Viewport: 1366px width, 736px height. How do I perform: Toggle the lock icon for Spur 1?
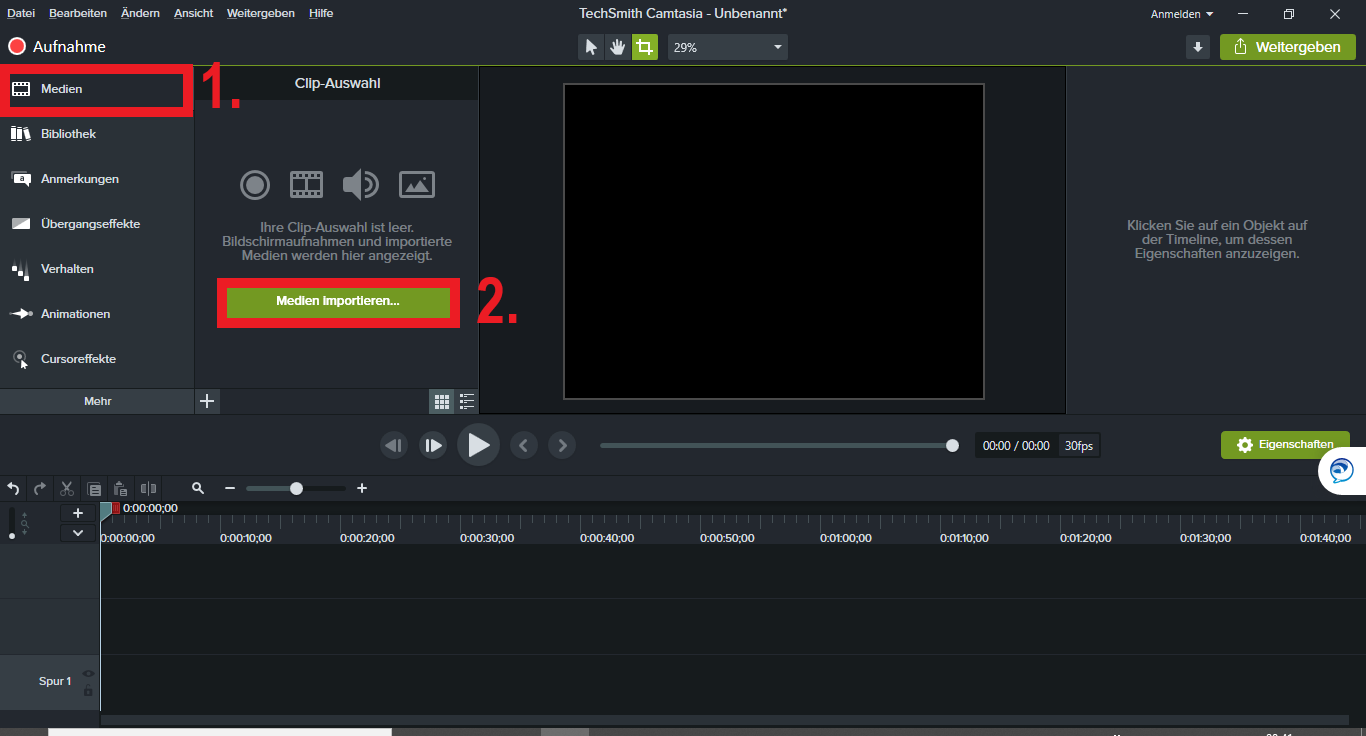(x=88, y=691)
